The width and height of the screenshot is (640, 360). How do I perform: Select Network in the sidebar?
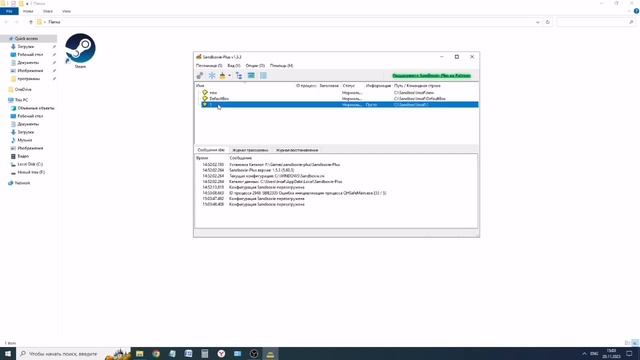coord(22,183)
